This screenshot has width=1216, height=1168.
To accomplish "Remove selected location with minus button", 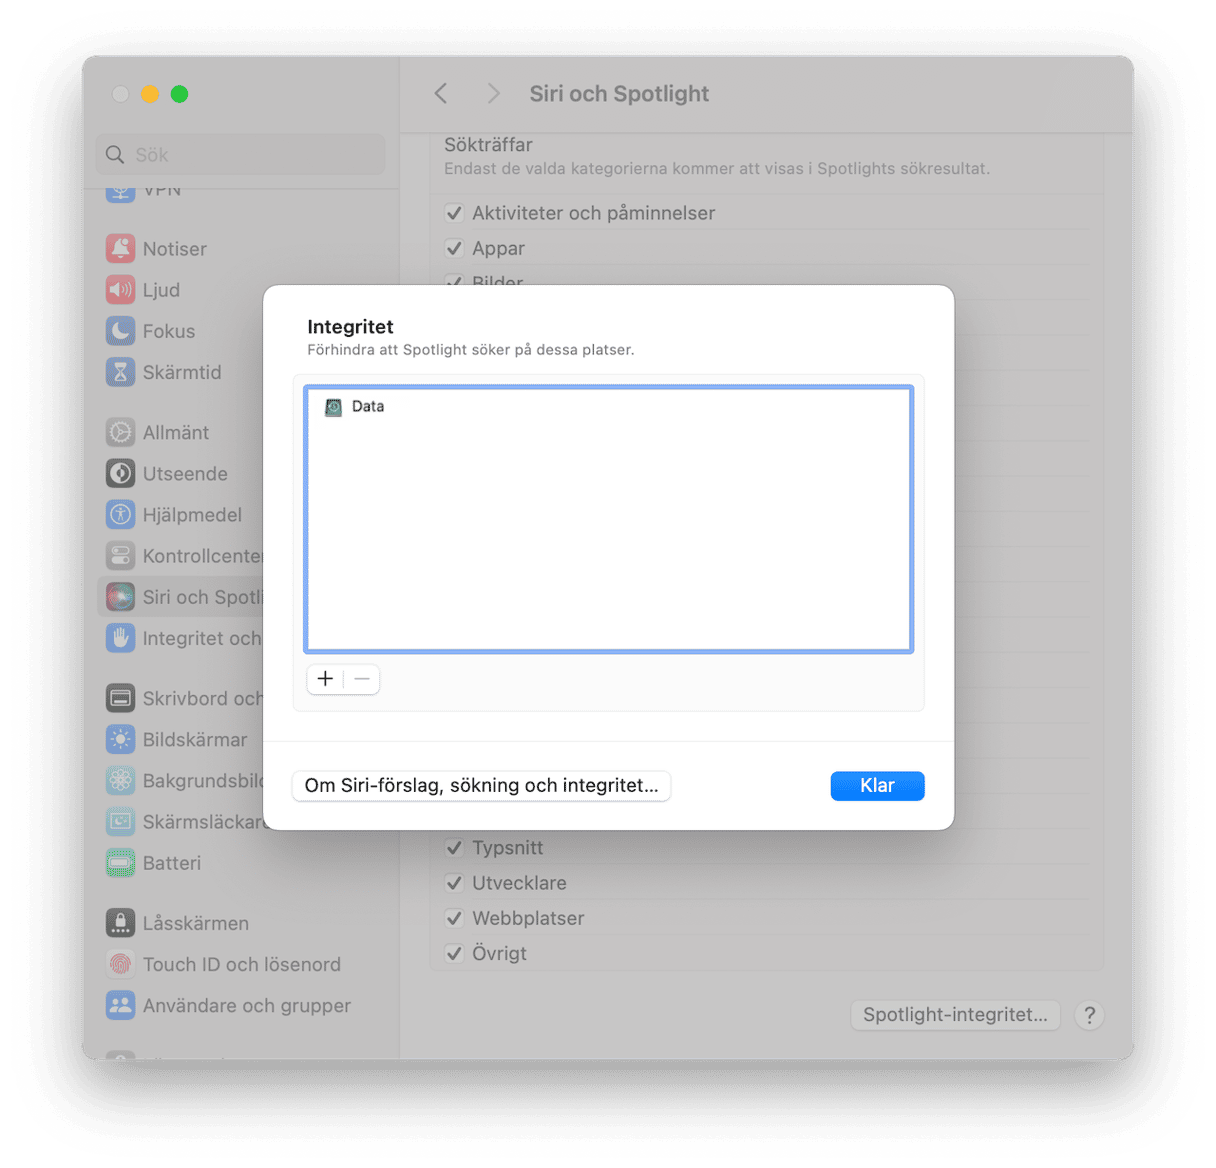I will pyautogui.click(x=362, y=679).
